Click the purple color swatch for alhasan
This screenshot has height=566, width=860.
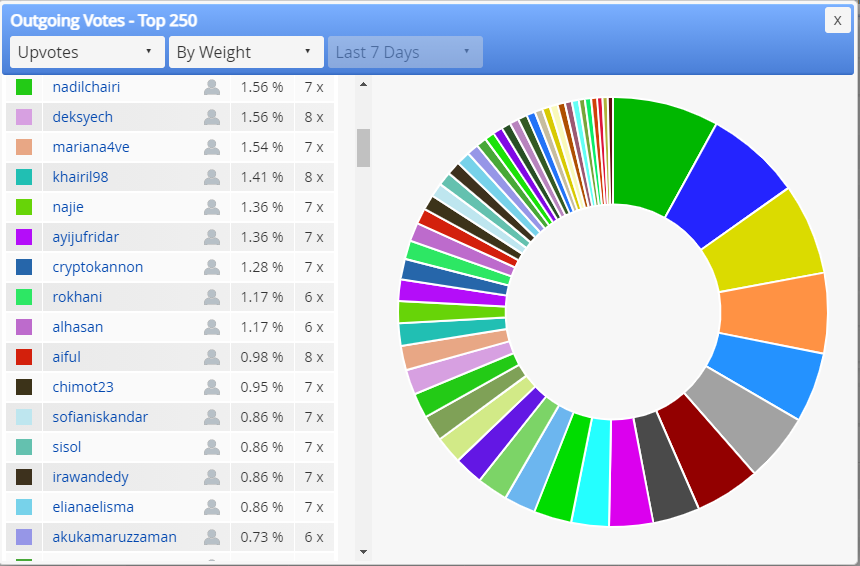[x=24, y=327]
